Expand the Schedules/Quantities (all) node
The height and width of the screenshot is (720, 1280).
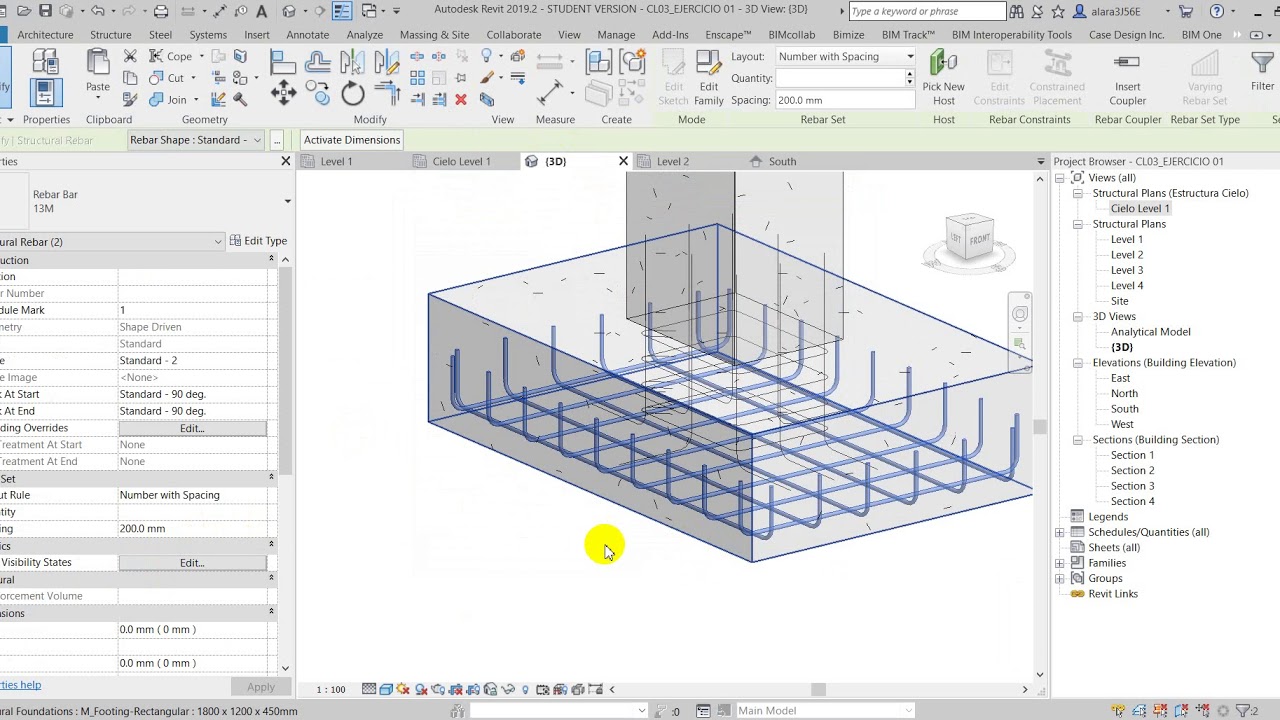pyautogui.click(x=1060, y=532)
